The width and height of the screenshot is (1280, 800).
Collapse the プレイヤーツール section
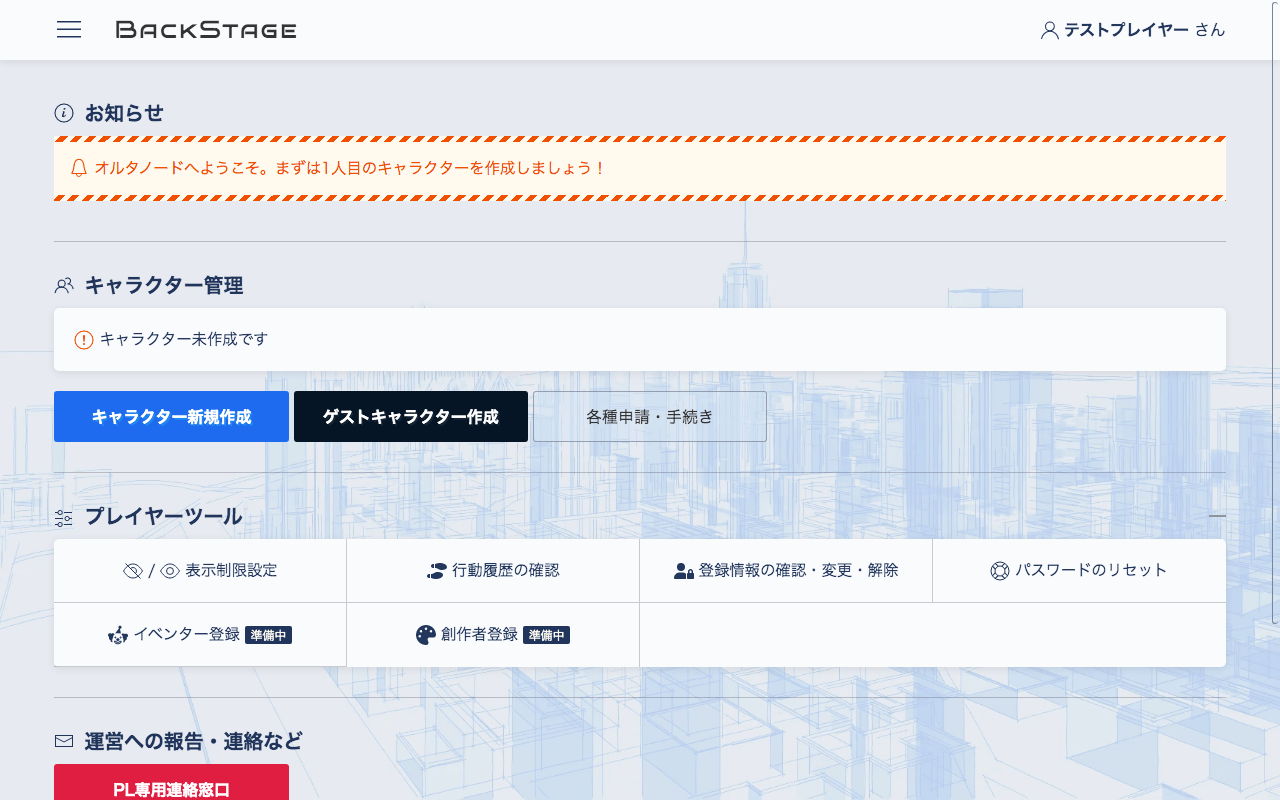[x=1217, y=516]
